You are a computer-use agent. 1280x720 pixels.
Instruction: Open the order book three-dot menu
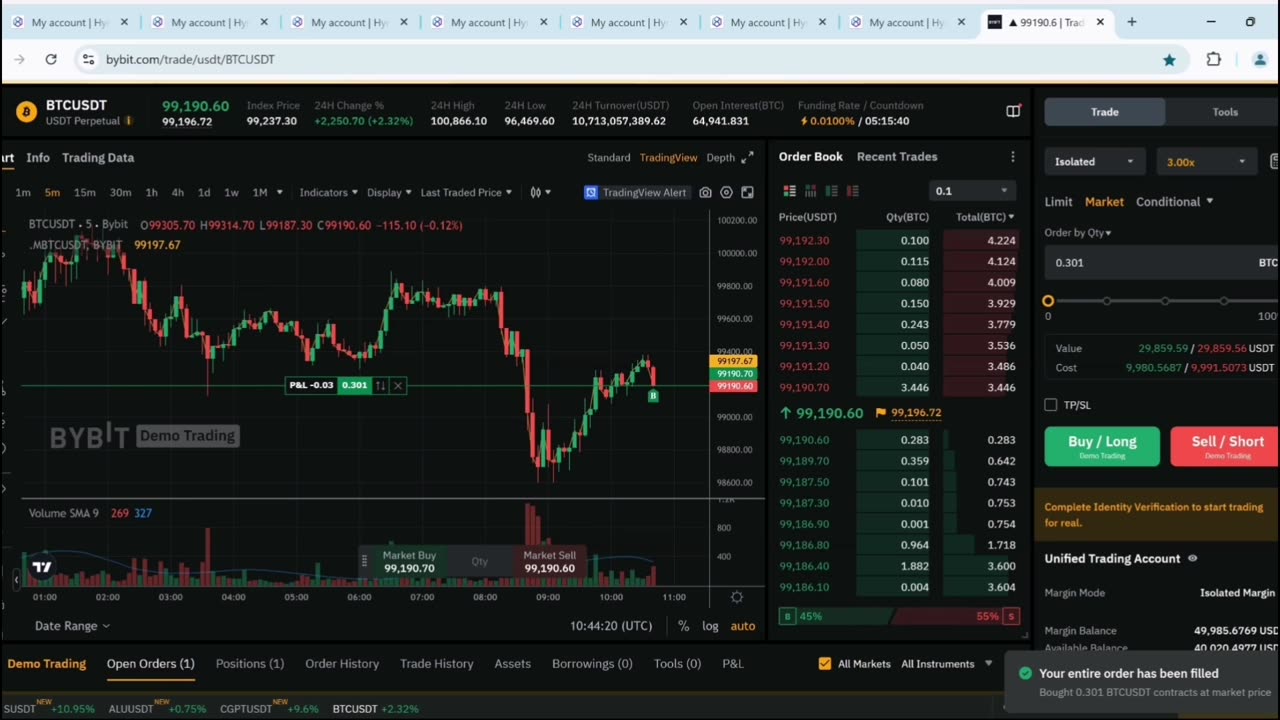pyautogui.click(x=1013, y=157)
